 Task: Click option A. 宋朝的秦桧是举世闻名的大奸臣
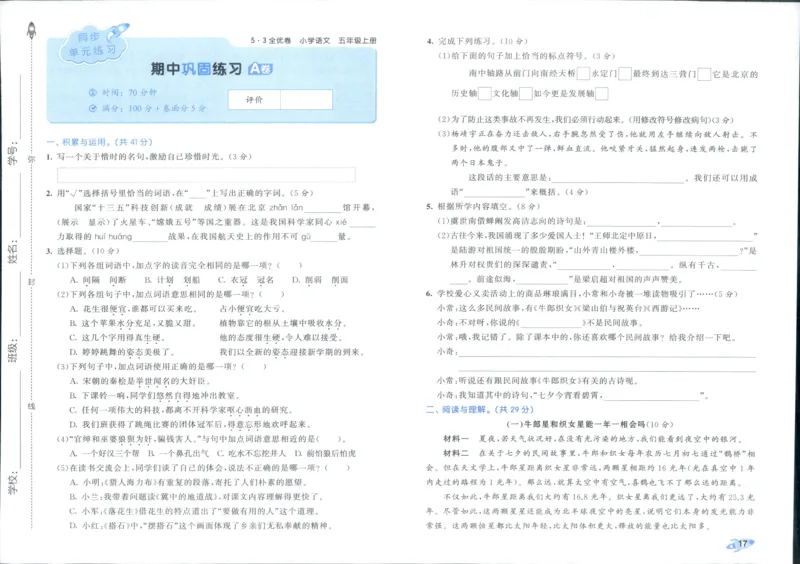coord(140,381)
